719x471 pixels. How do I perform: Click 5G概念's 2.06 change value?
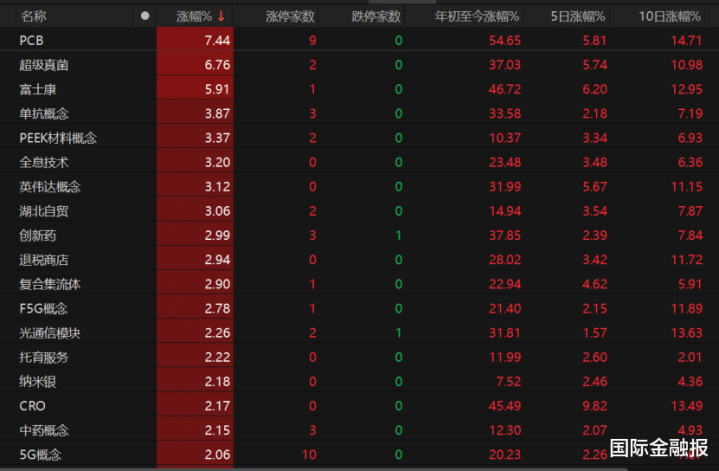click(x=217, y=454)
